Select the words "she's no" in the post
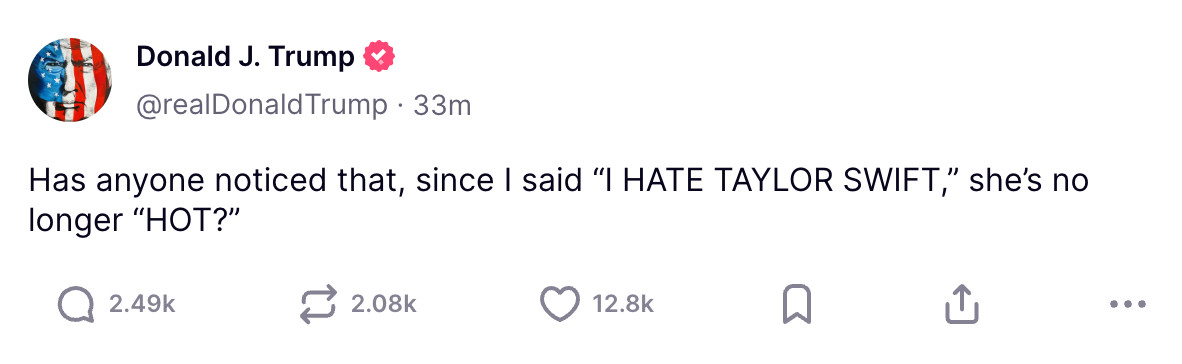 coord(1029,181)
